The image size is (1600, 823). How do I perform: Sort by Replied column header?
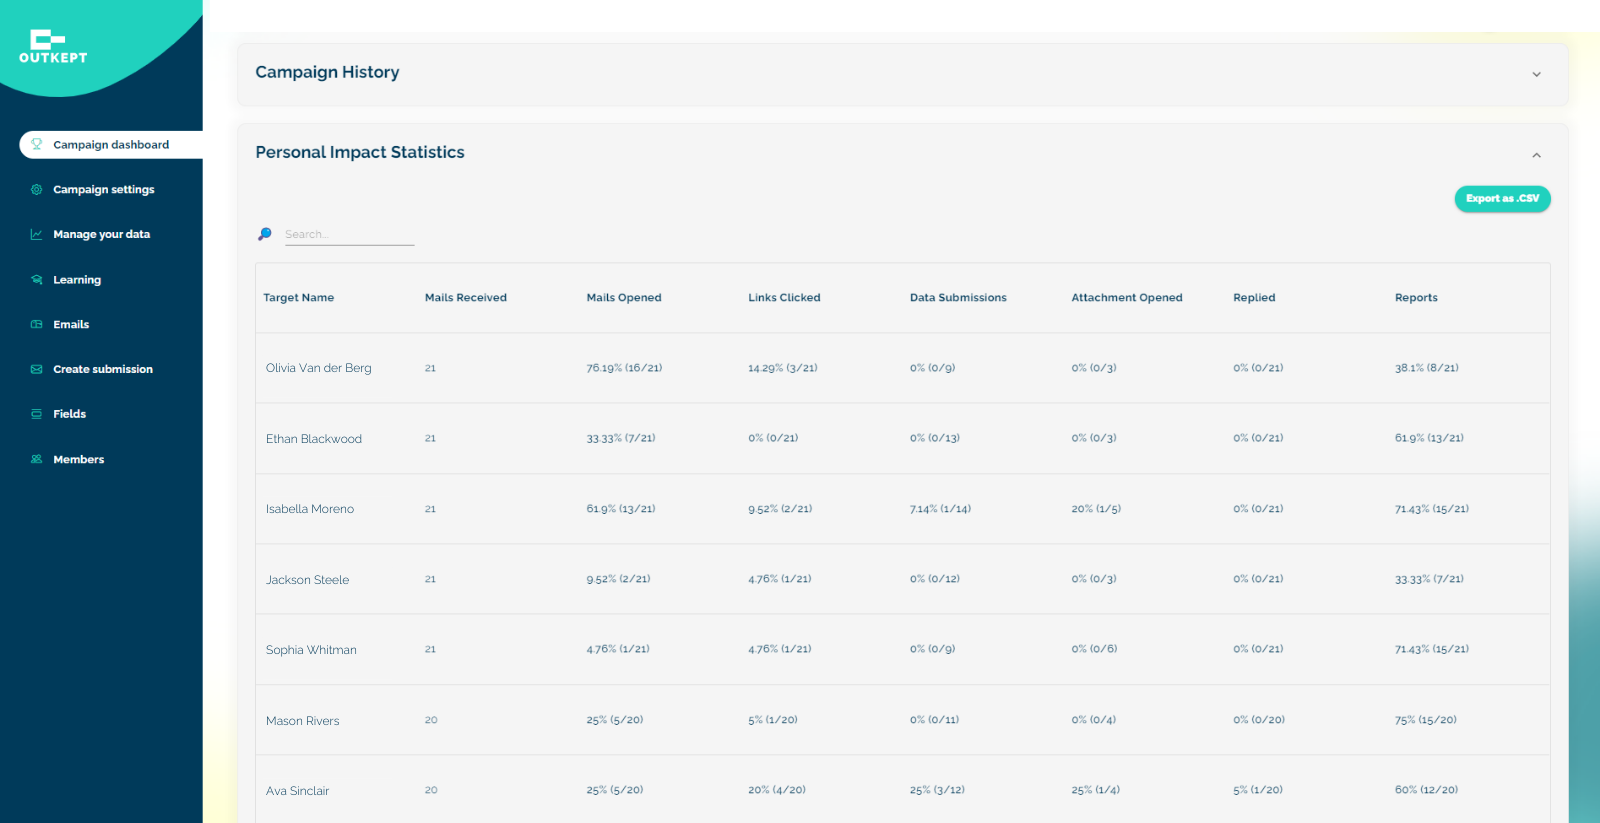(1254, 298)
